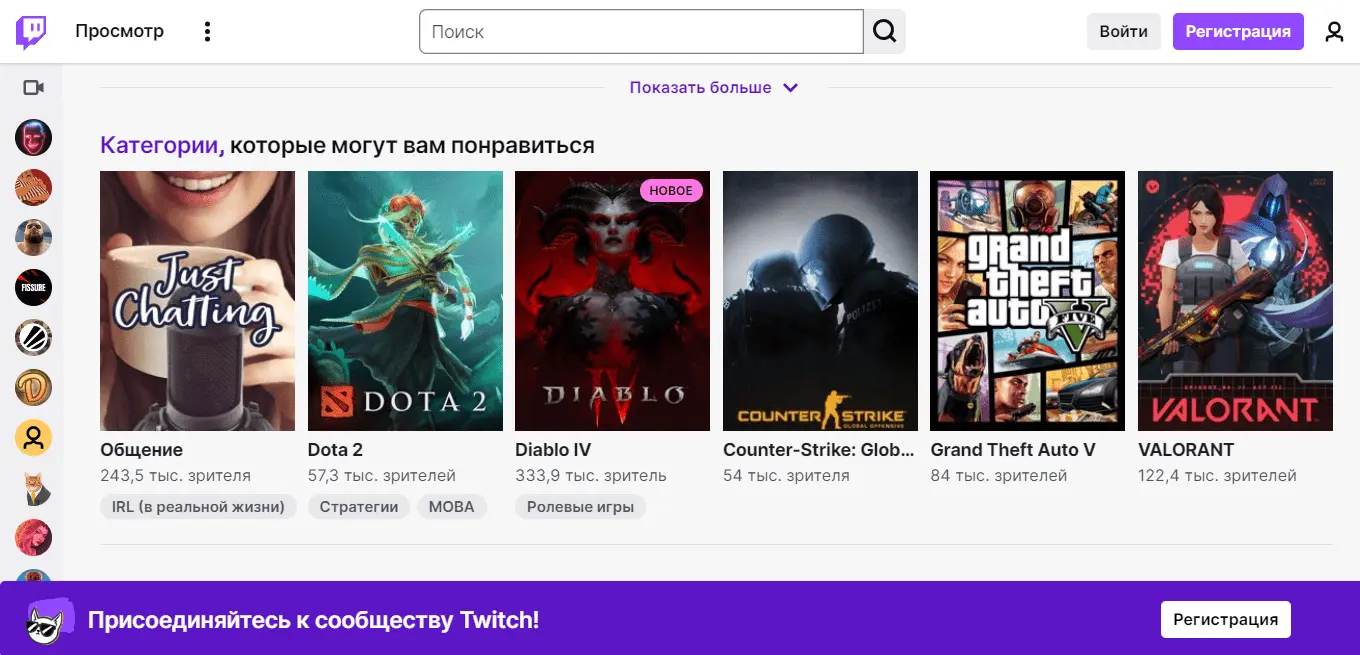Screen dimensions: 1360x655
Task: Open the Diablo IV cover thumbnail
Action: tap(613, 301)
